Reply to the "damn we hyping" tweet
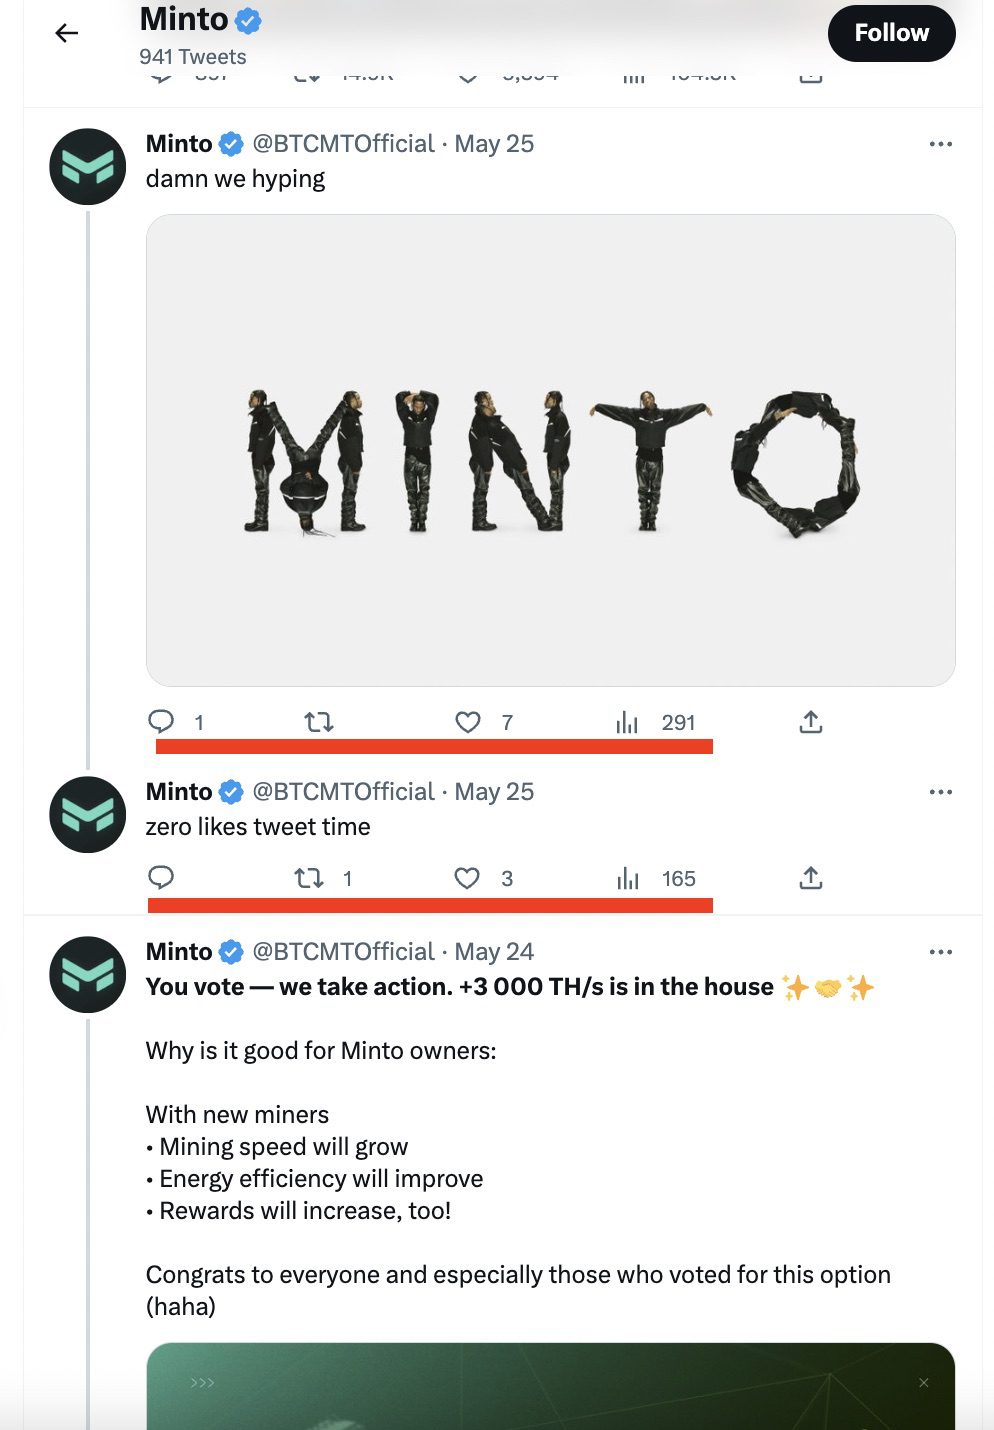The image size is (994, 1430). tap(161, 721)
